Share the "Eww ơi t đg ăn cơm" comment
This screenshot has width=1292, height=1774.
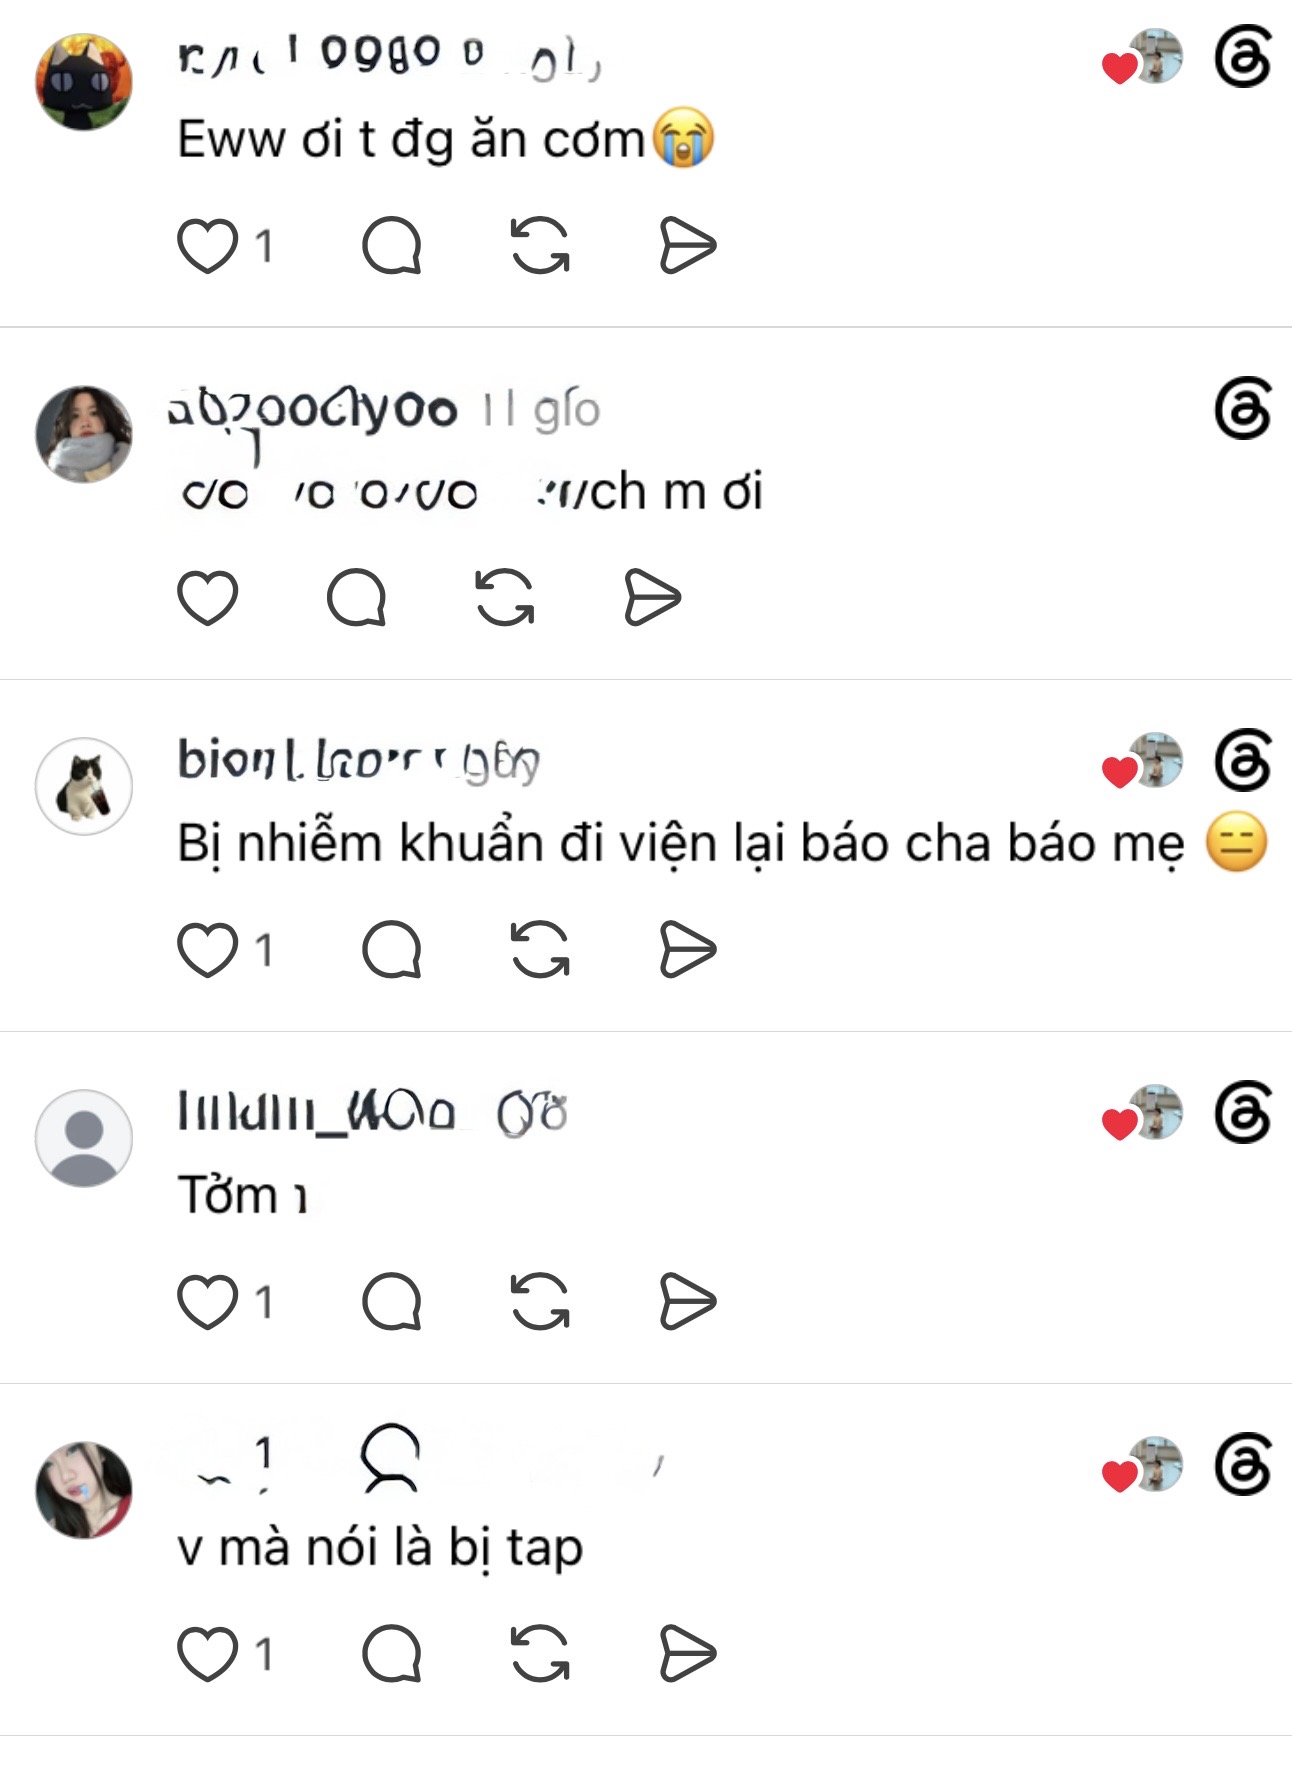pyautogui.click(x=688, y=246)
